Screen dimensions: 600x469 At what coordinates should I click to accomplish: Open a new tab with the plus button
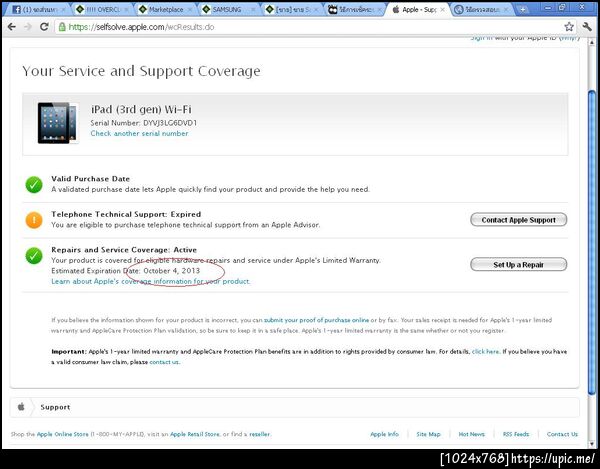(523, 10)
